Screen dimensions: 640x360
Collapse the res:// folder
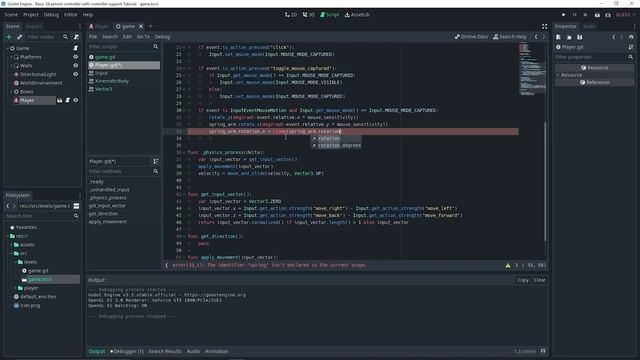[x=7, y=236]
